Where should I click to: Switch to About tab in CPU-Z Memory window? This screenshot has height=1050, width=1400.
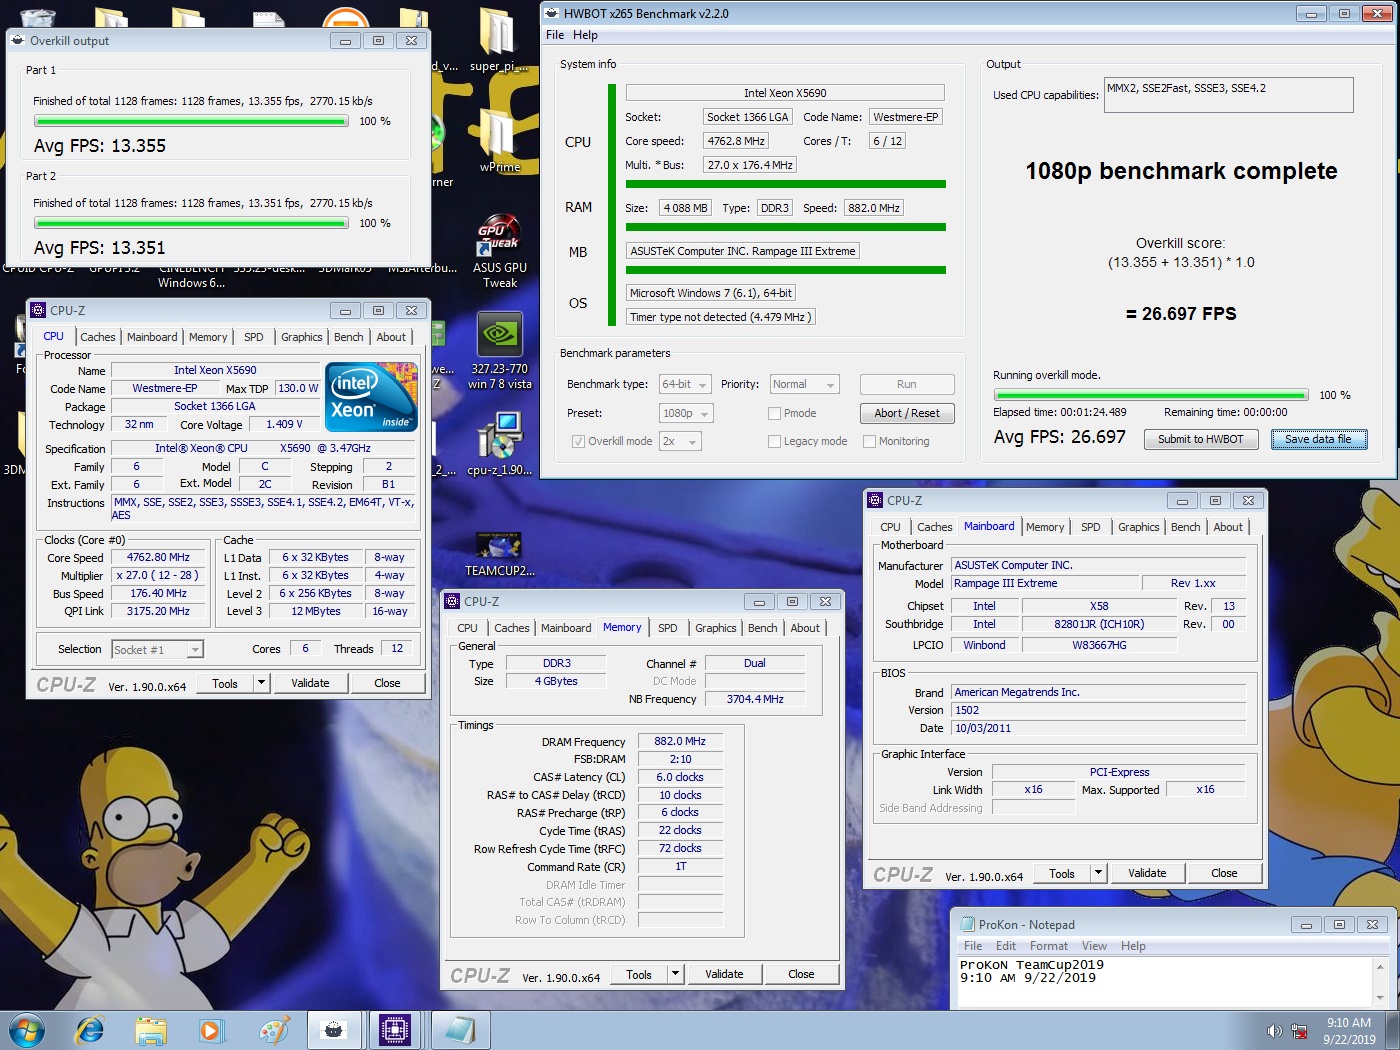pos(805,628)
